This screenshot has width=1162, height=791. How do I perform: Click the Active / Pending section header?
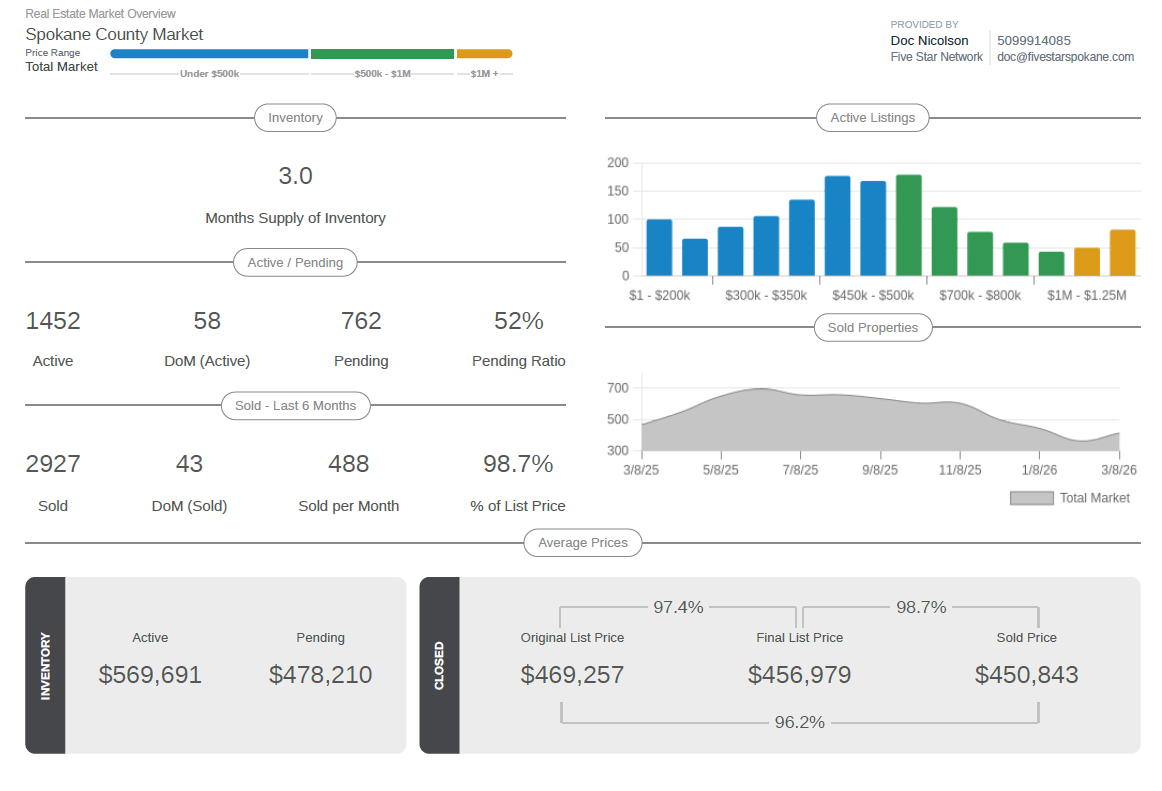(295, 263)
